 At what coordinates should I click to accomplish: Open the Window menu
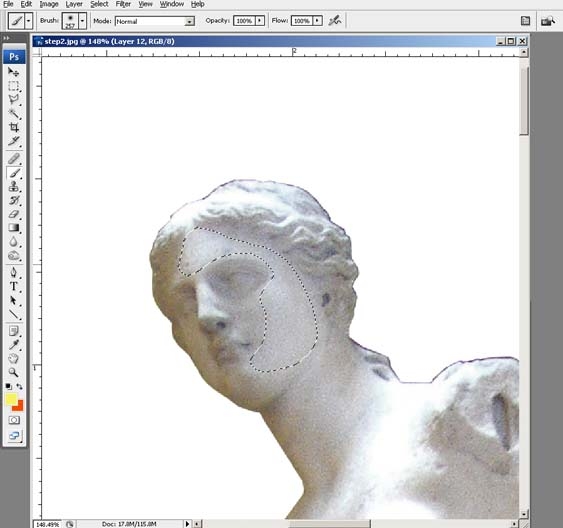[x=172, y=4]
